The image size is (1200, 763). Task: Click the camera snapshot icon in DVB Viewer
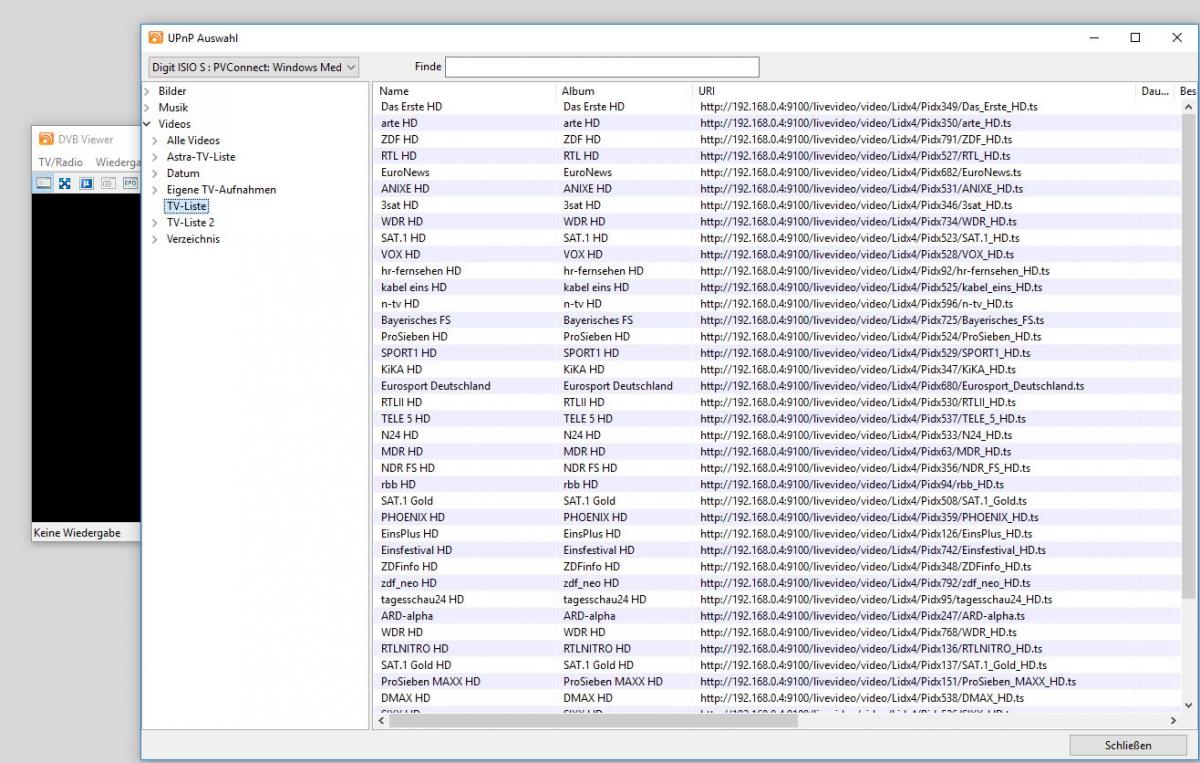tap(108, 183)
